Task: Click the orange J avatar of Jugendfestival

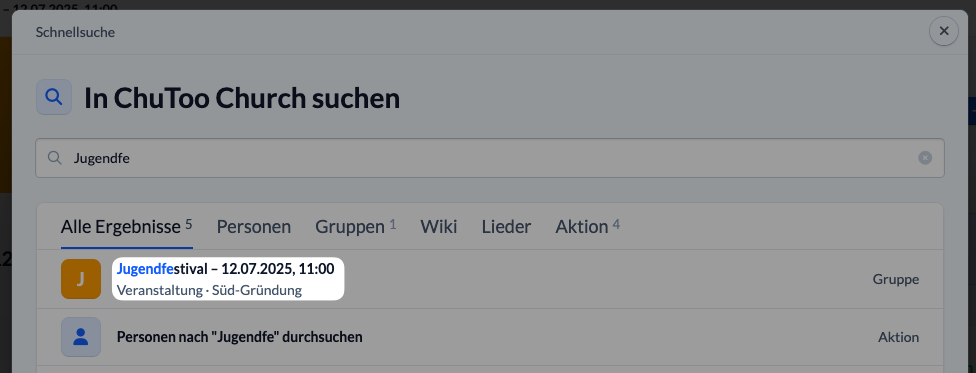Action: pos(81,279)
